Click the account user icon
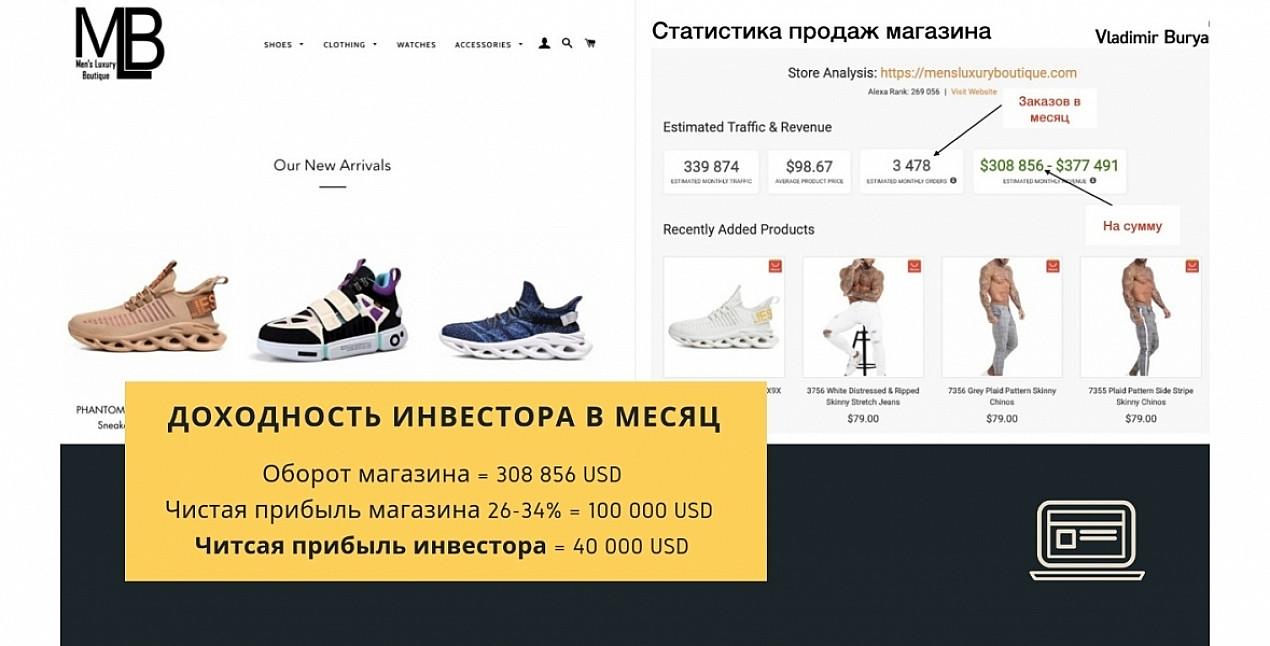The image size is (1270, 646). (x=544, y=44)
